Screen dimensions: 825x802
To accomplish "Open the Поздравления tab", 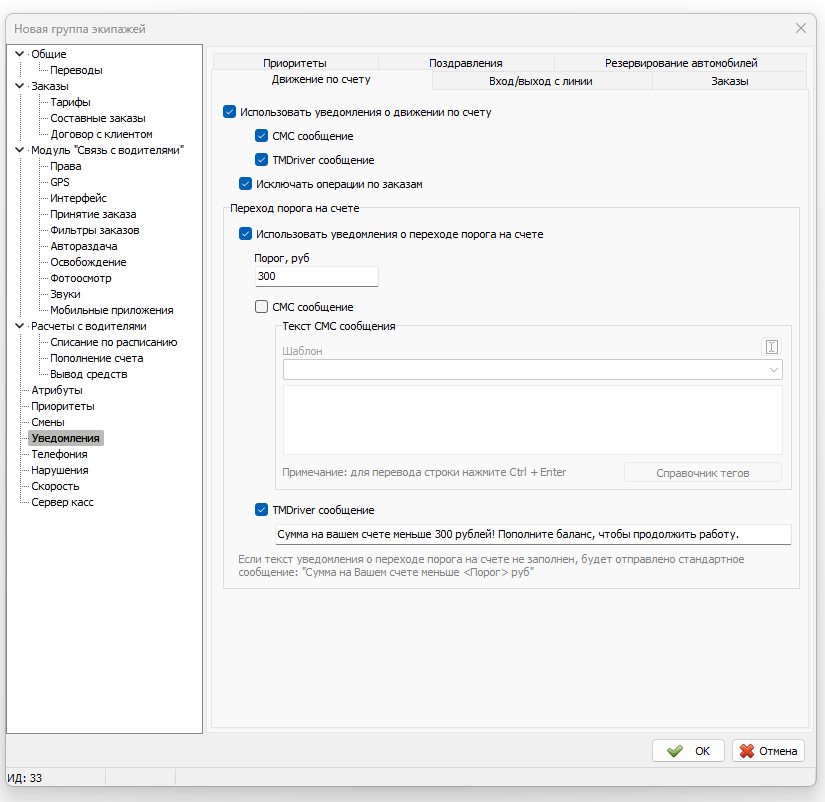I will (x=466, y=63).
